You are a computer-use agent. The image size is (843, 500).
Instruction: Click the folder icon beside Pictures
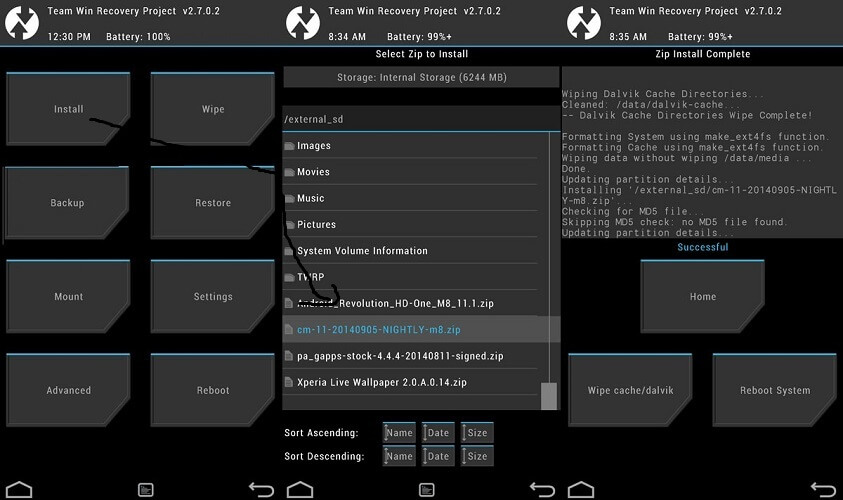click(289, 225)
